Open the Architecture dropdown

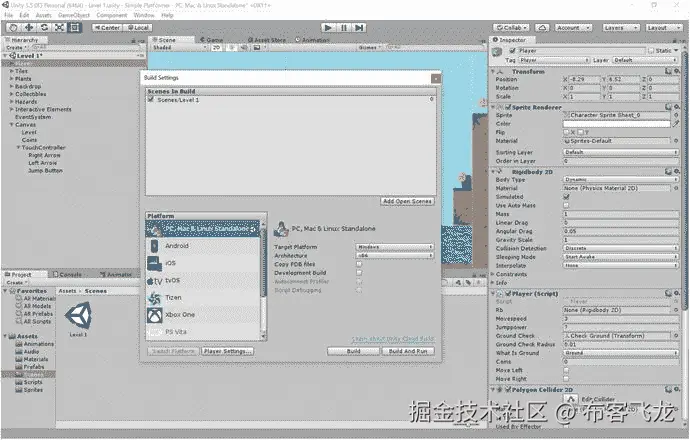click(x=394, y=256)
